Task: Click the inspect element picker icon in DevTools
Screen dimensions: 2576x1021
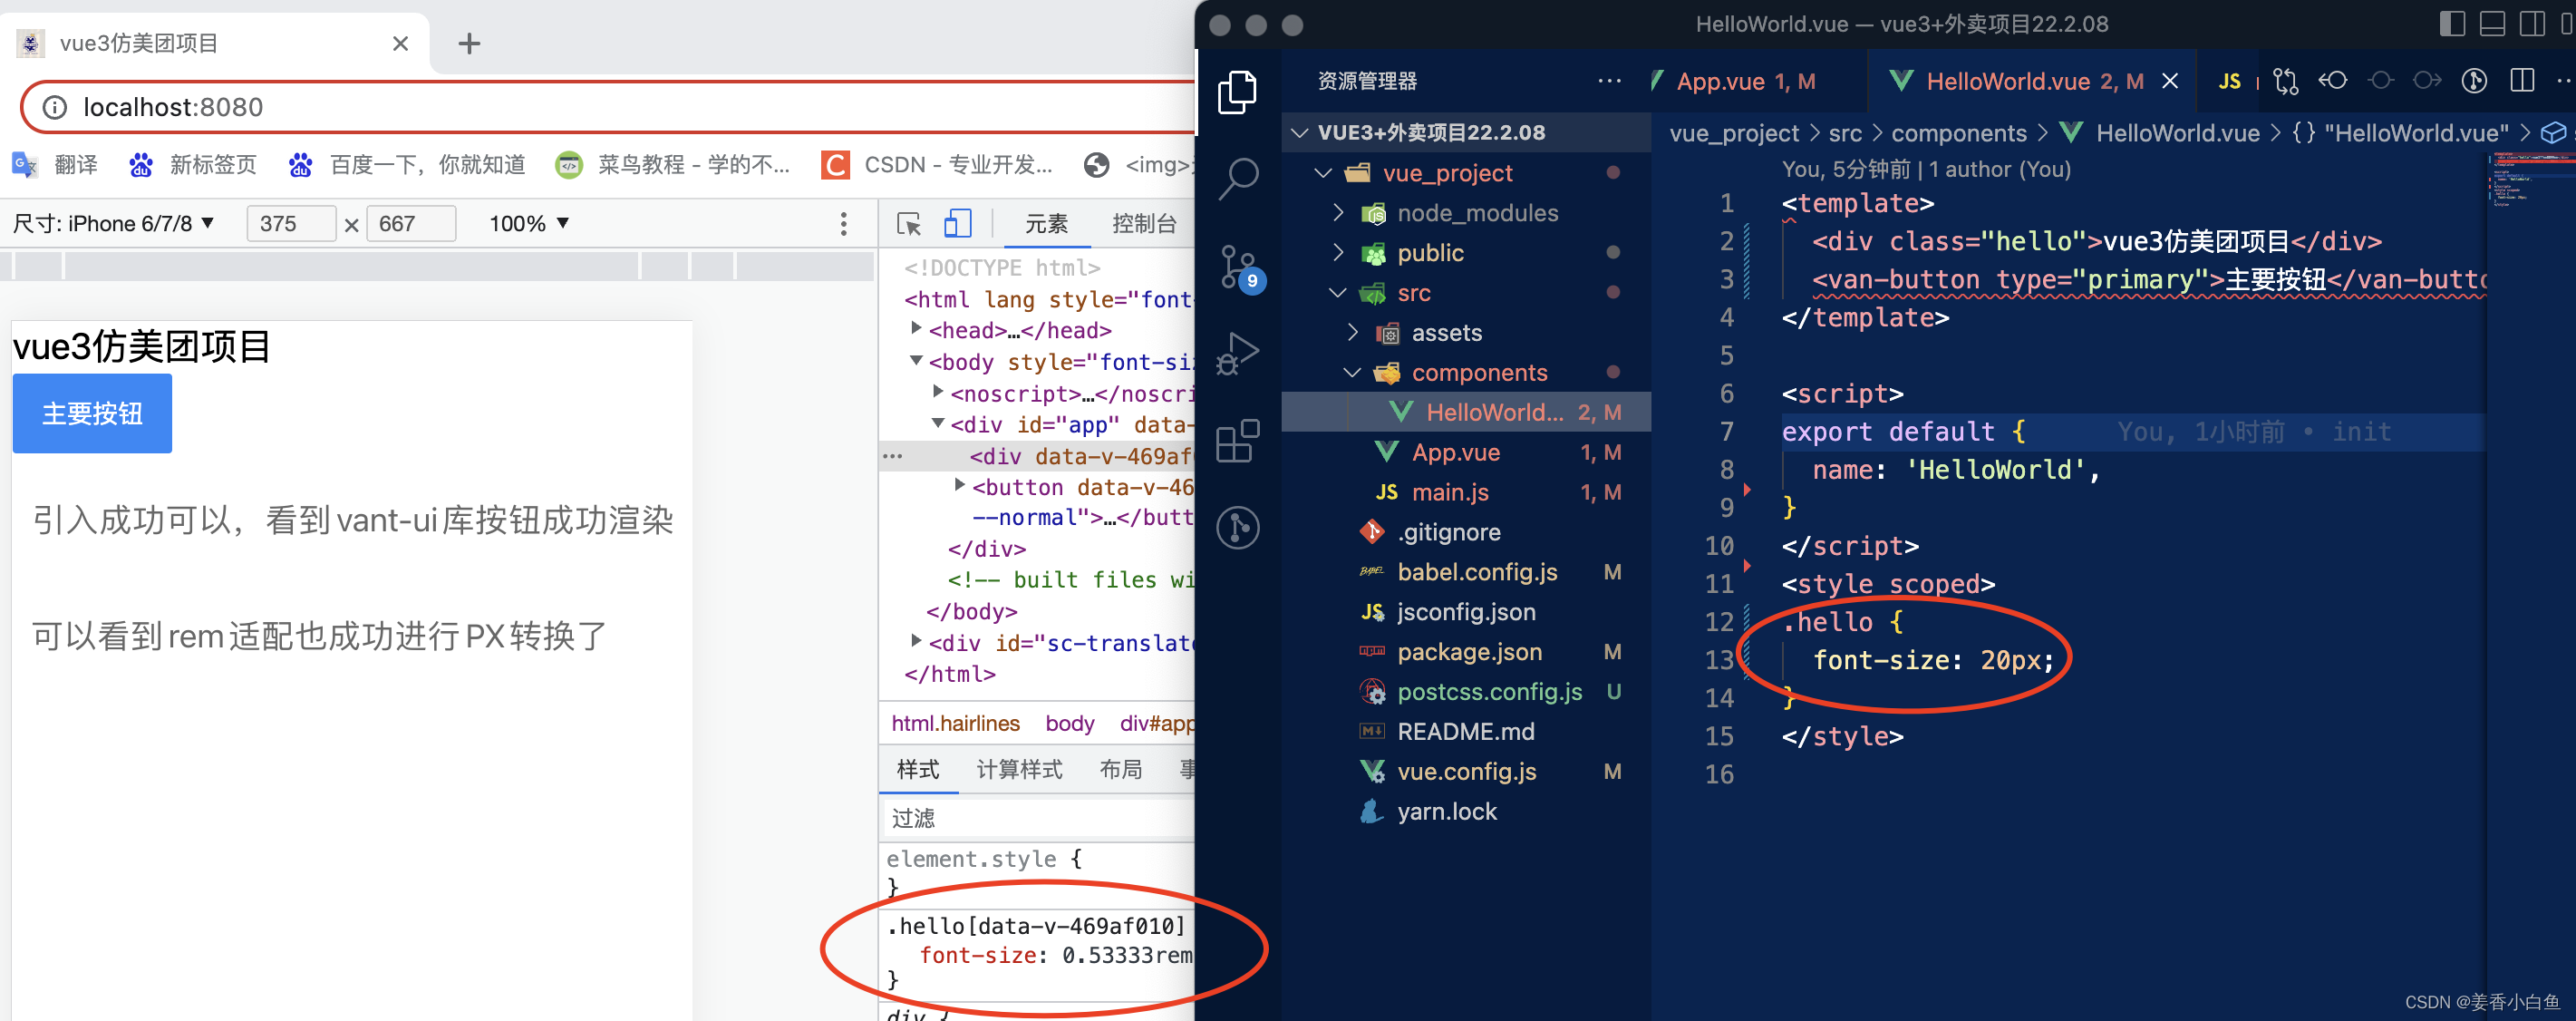Action: pyautogui.click(x=908, y=223)
